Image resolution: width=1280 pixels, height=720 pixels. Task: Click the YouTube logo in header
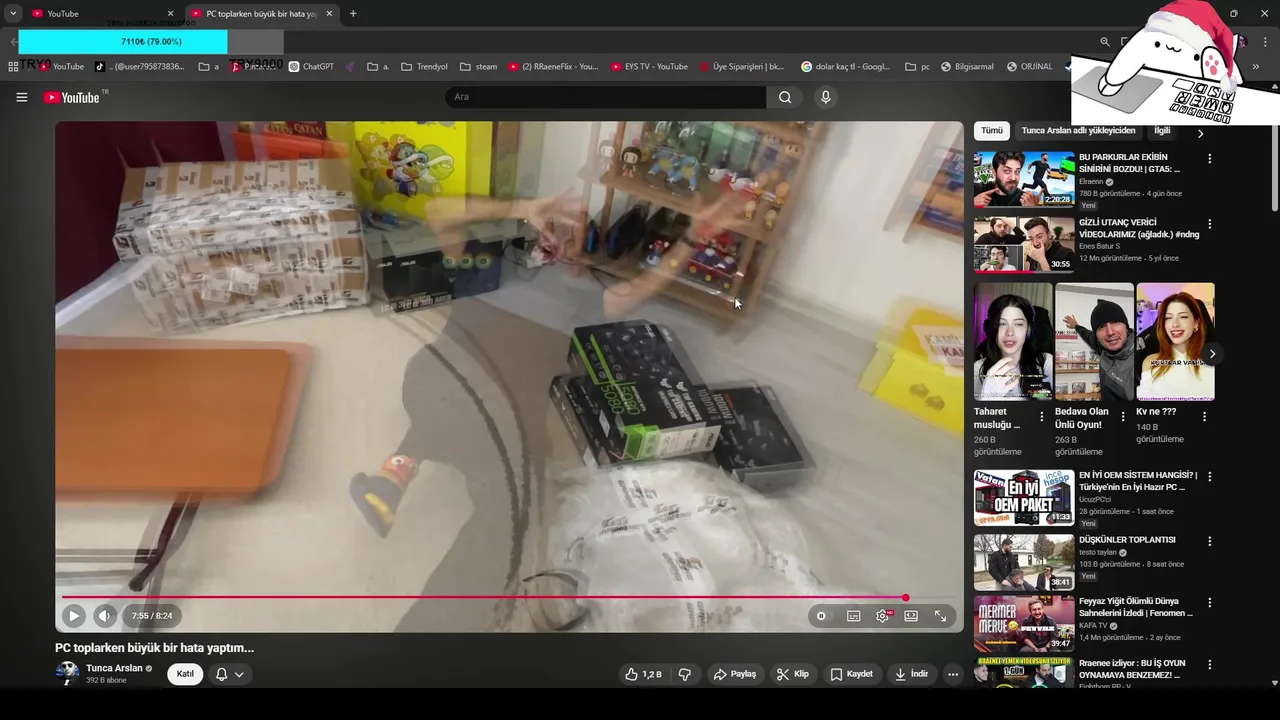(72, 97)
